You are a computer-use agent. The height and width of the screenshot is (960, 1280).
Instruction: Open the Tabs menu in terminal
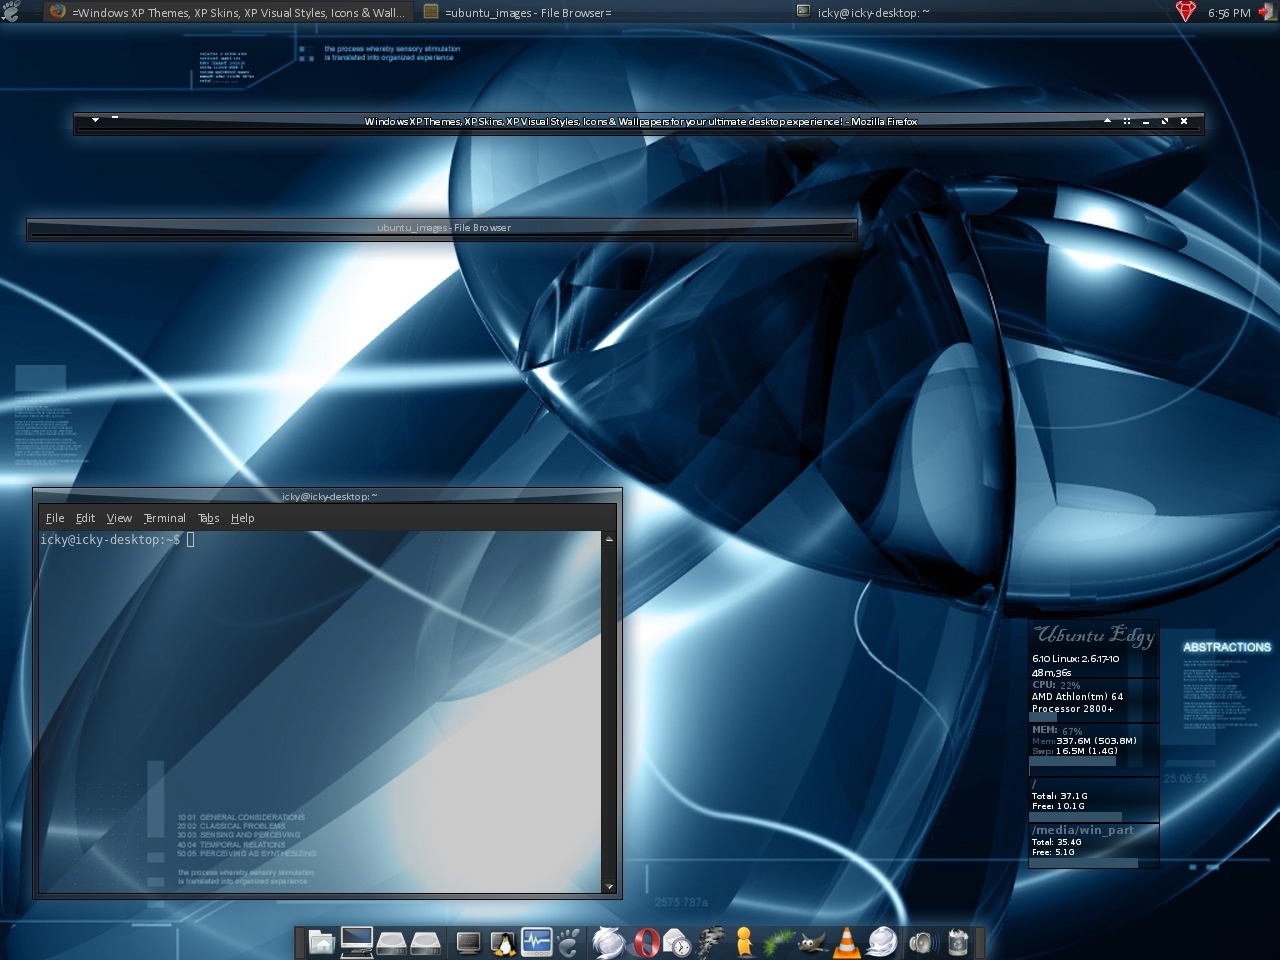(208, 518)
